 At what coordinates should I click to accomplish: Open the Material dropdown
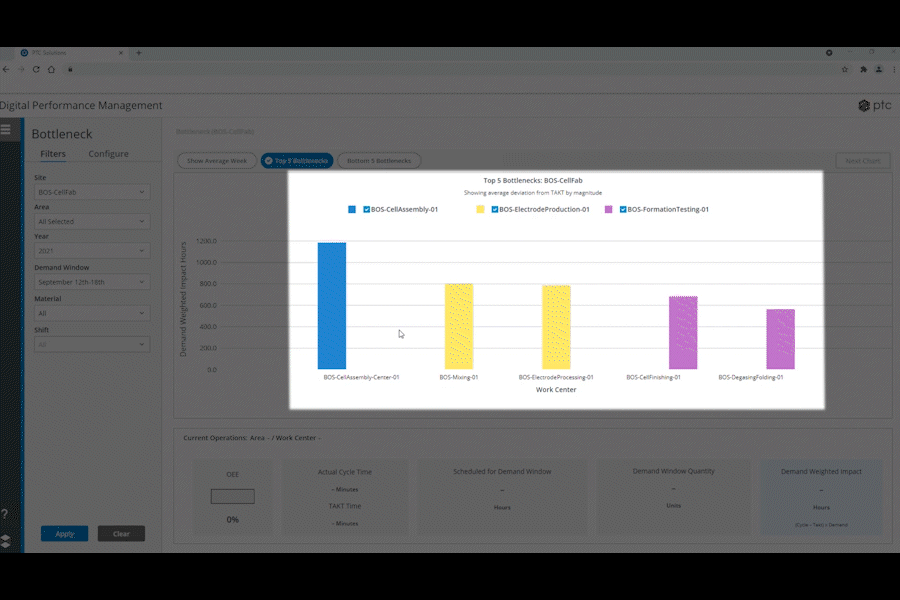coord(92,313)
